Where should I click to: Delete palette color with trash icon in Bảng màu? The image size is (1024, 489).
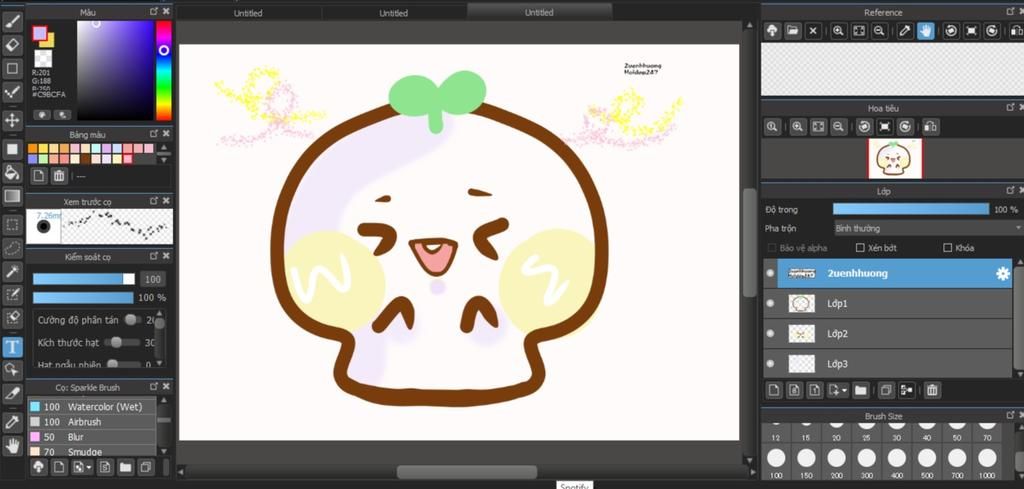click(x=59, y=176)
